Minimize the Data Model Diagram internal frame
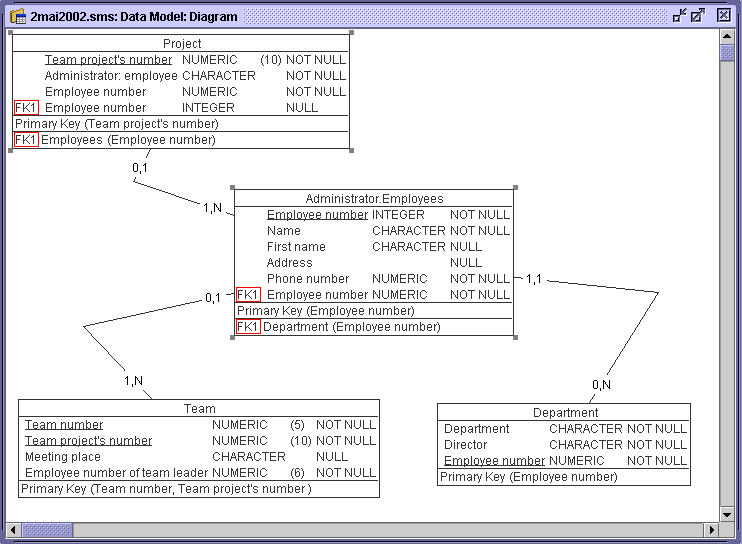Viewport: 742px width, 544px height. coord(680,15)
